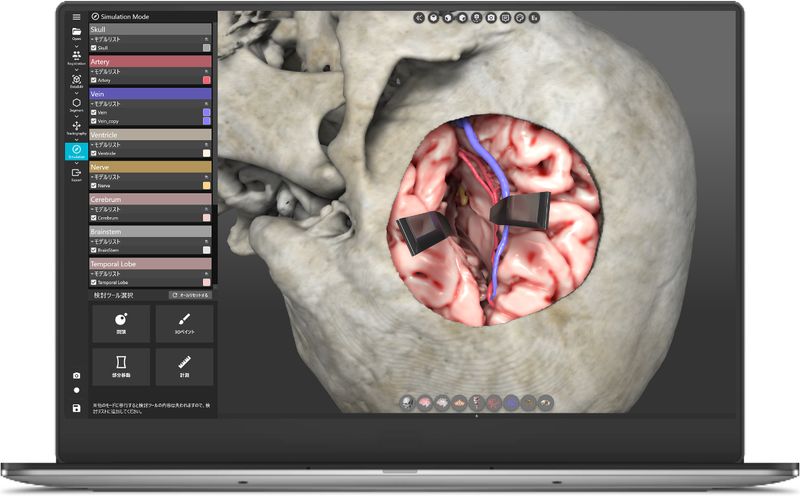The height and width of the screenshot is (498, 800).
Task: Take a screenshot with the camera icon
Action: 77,376
